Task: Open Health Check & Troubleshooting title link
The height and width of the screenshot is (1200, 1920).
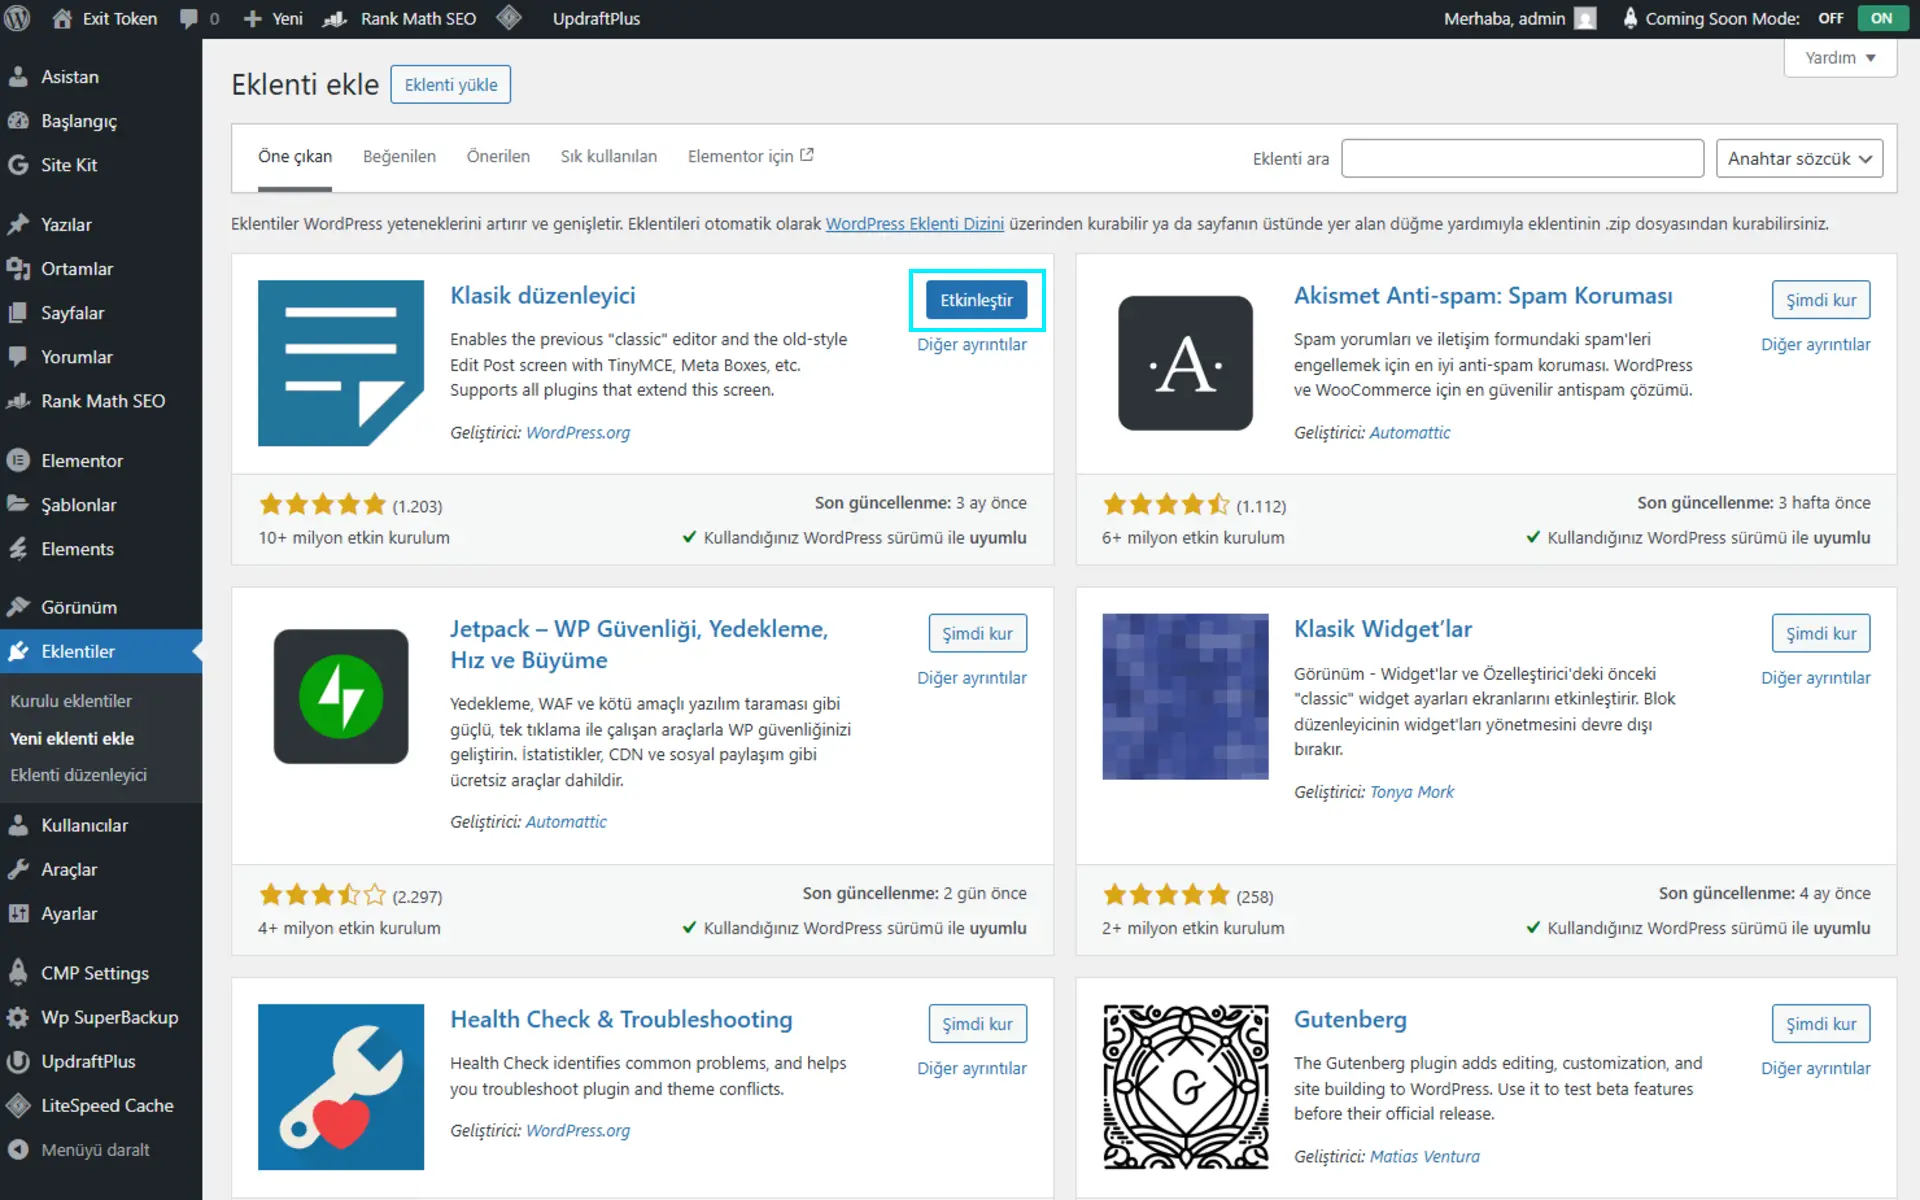Action: coord(621,1019)
